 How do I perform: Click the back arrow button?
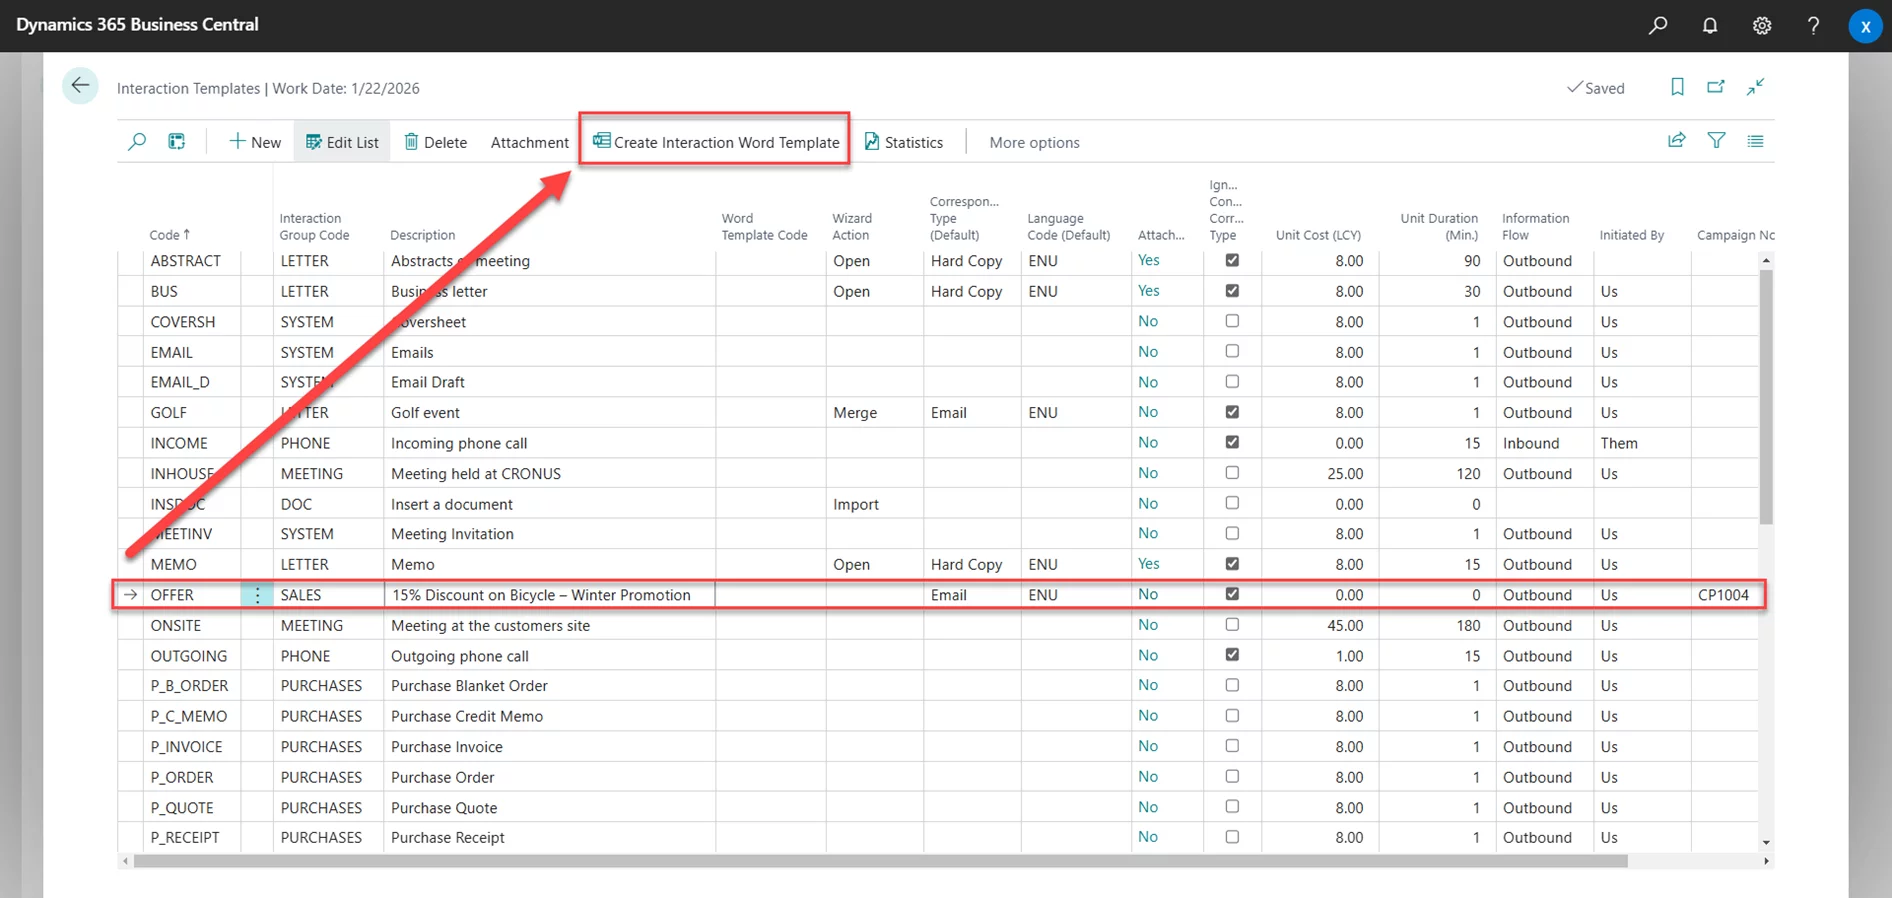(80, 86)
